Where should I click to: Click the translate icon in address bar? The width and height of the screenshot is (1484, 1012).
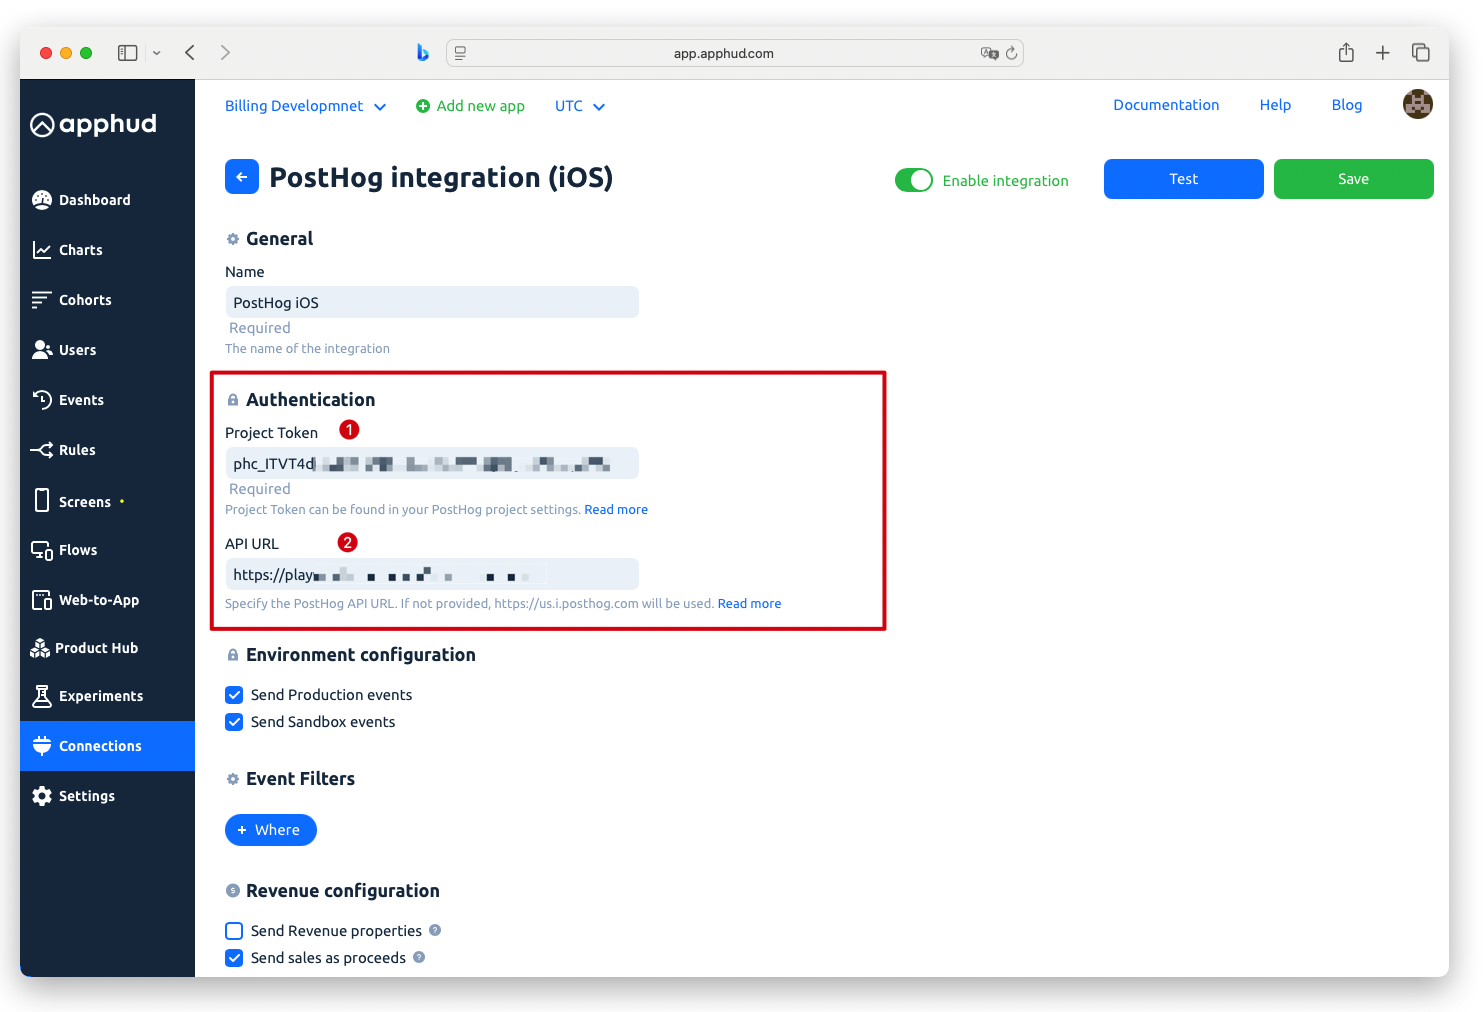click(x=989, y=53)
